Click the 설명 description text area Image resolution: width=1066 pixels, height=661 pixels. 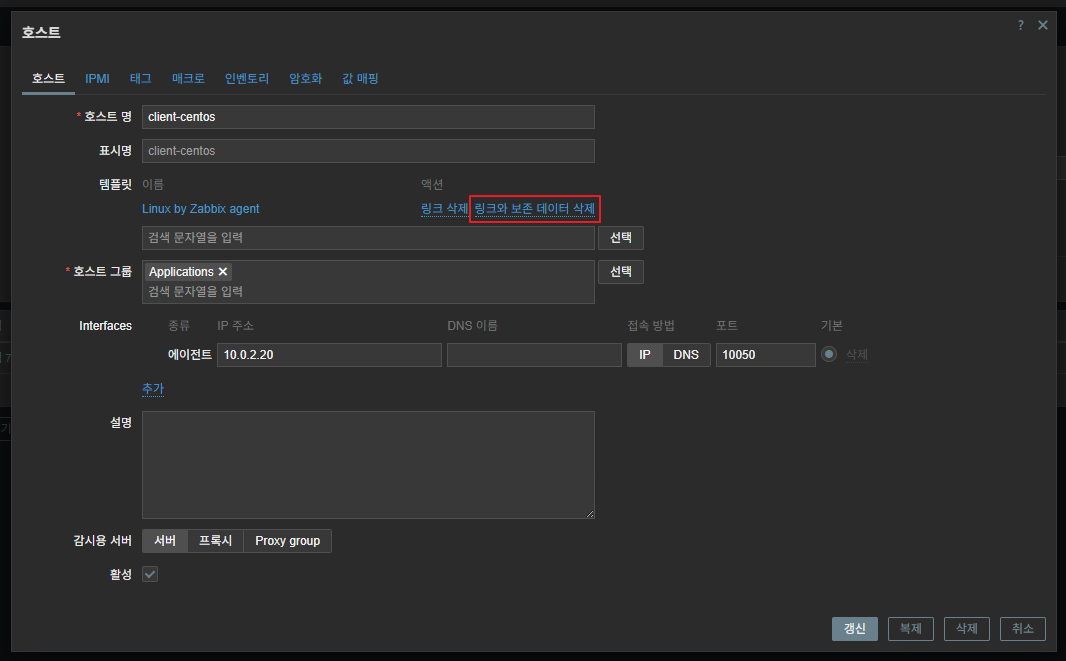tap(368, 464)
